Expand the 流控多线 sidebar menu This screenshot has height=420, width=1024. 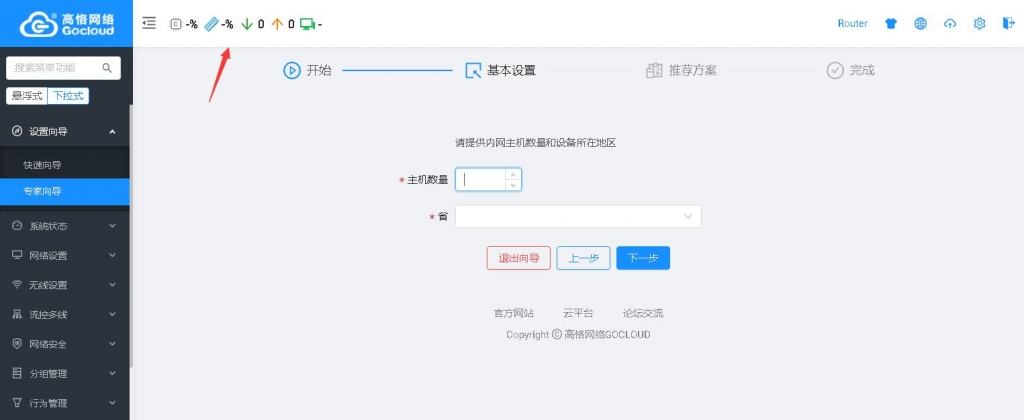(65, 314)
